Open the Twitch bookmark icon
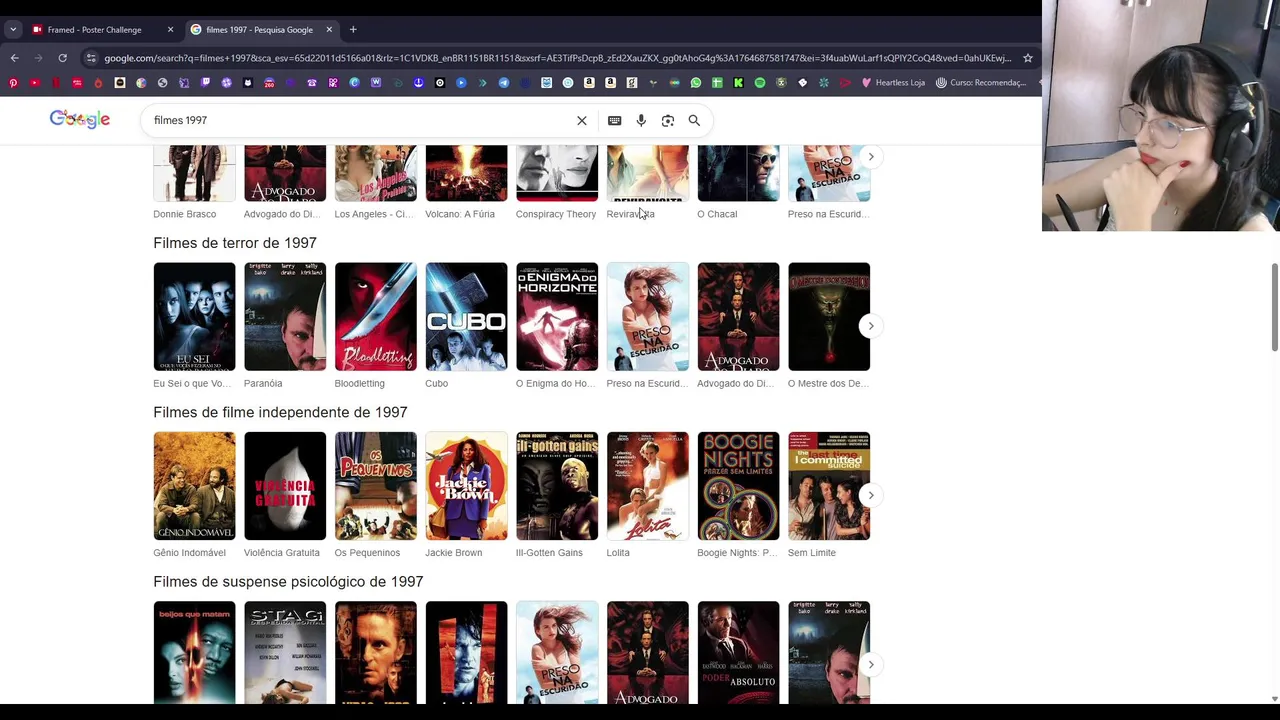The image size is (1280, 720). [x=205, y=83]
